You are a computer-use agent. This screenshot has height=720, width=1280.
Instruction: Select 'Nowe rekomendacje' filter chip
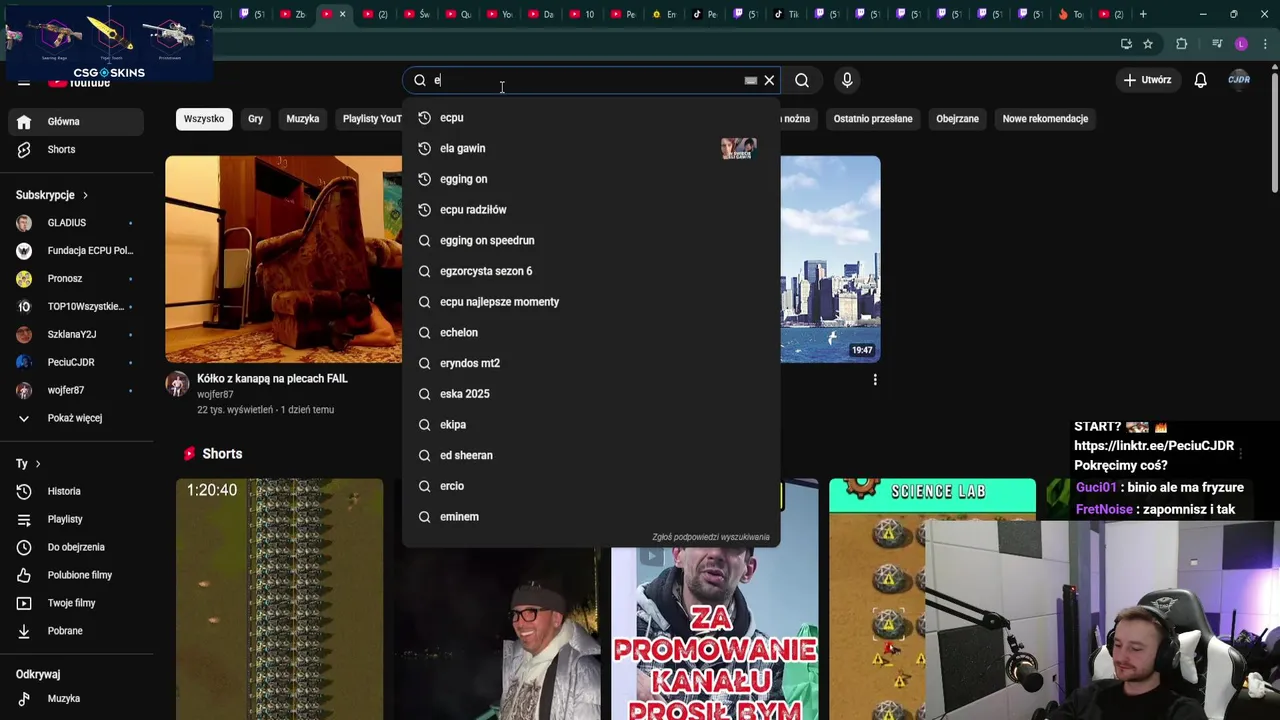tap(1045, 119)
